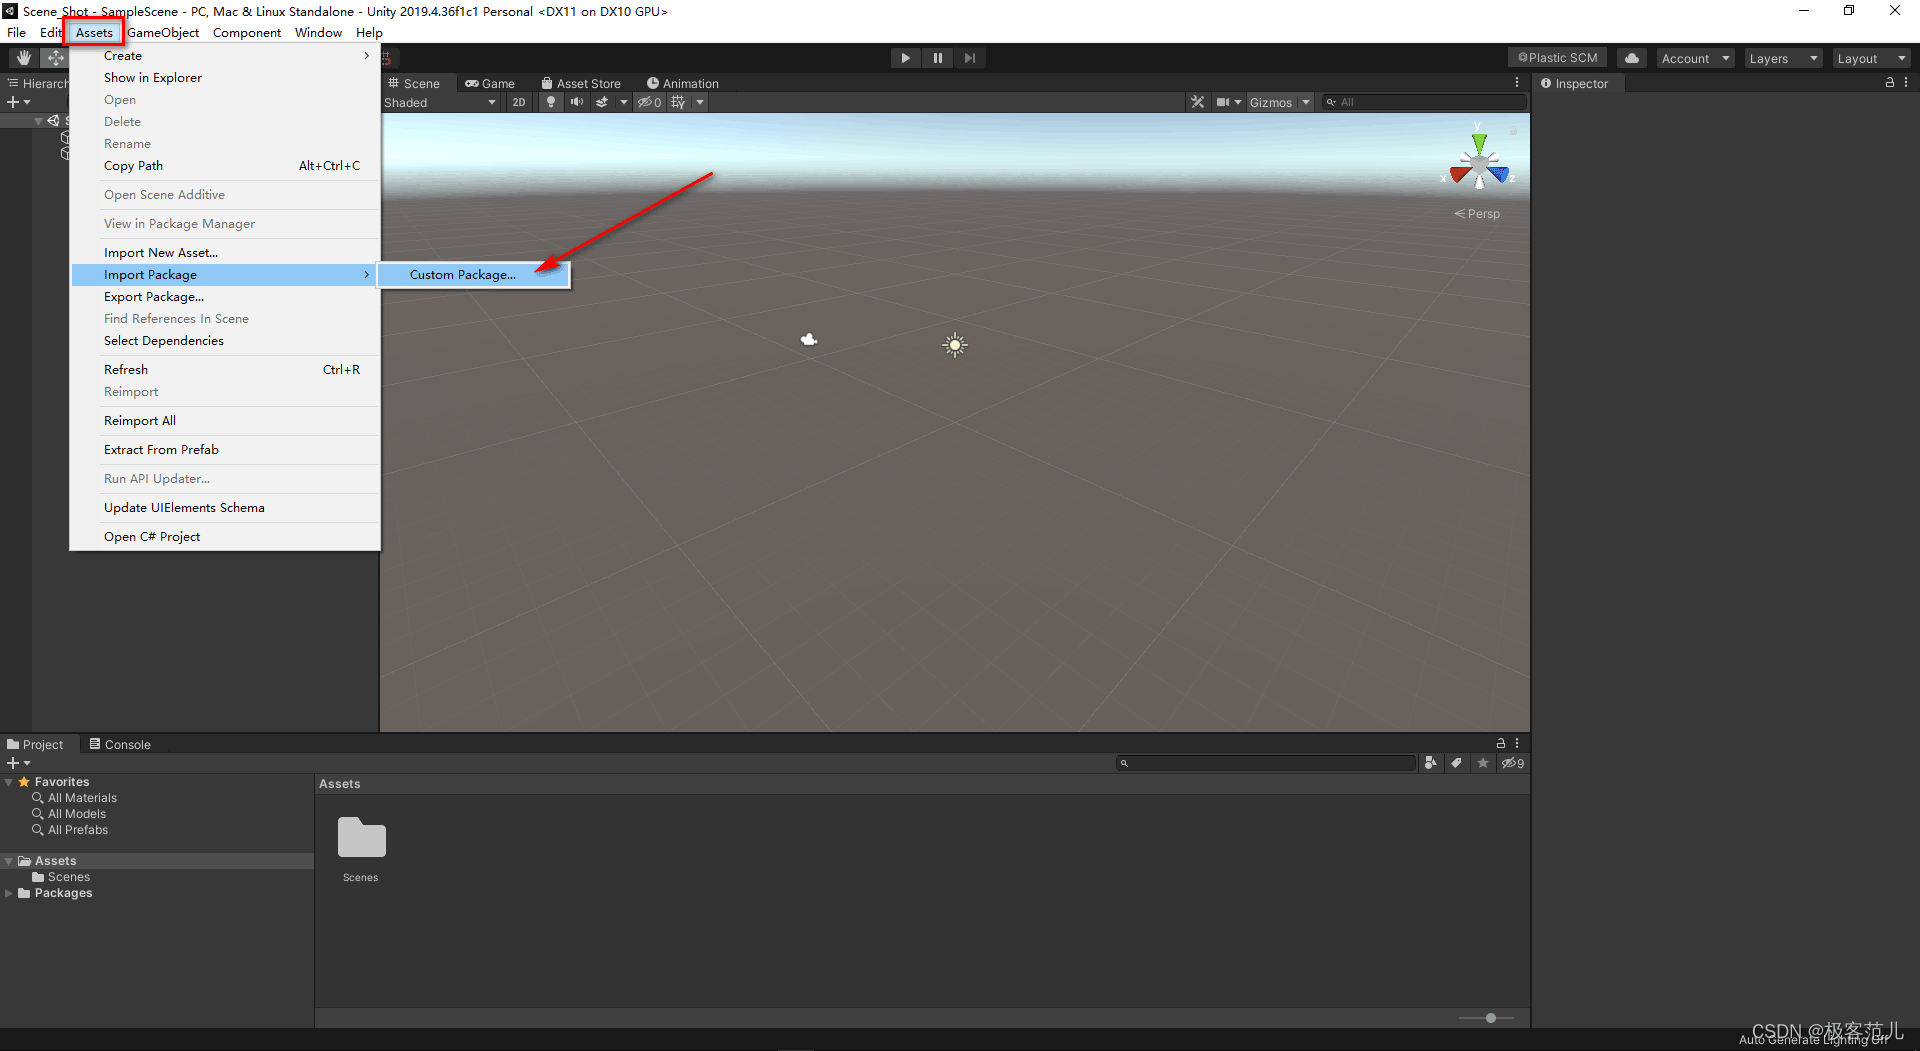Open the cloud services icon
This screenshot has height=1051, width=1920.
[1631, 58]
